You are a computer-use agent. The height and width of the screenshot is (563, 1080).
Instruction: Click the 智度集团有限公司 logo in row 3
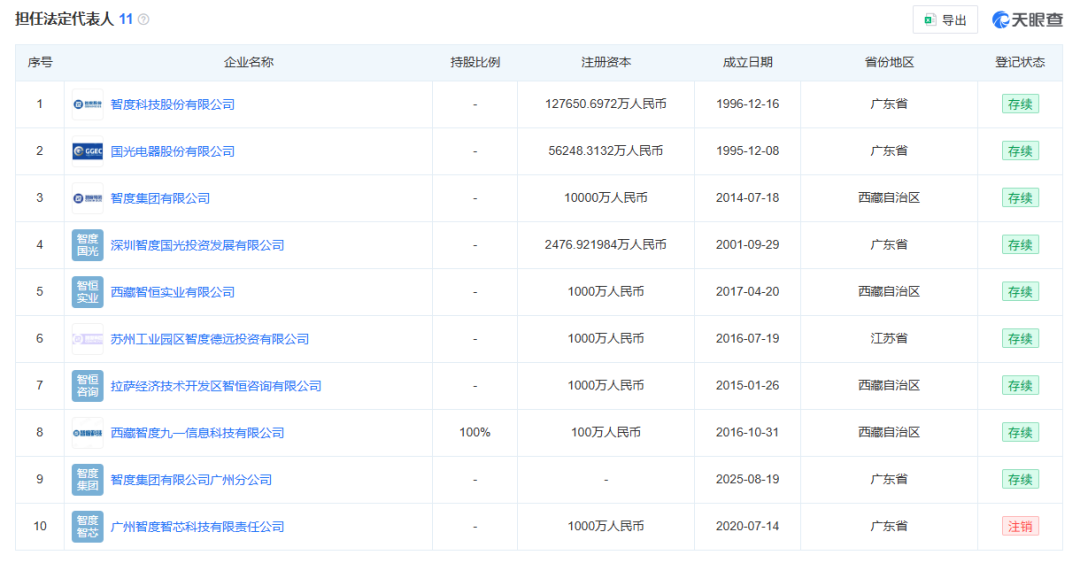coord(87,198)
